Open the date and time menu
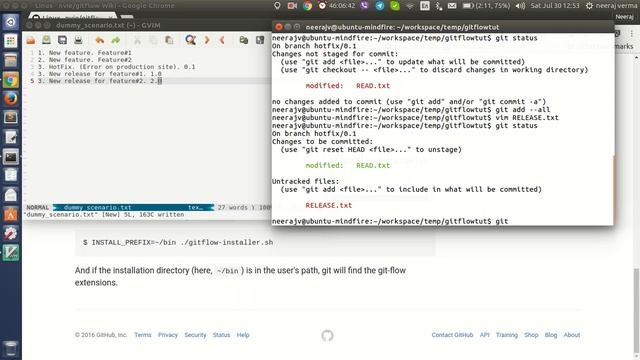Viewport: 640px width, 360px height. click(555, 6)
